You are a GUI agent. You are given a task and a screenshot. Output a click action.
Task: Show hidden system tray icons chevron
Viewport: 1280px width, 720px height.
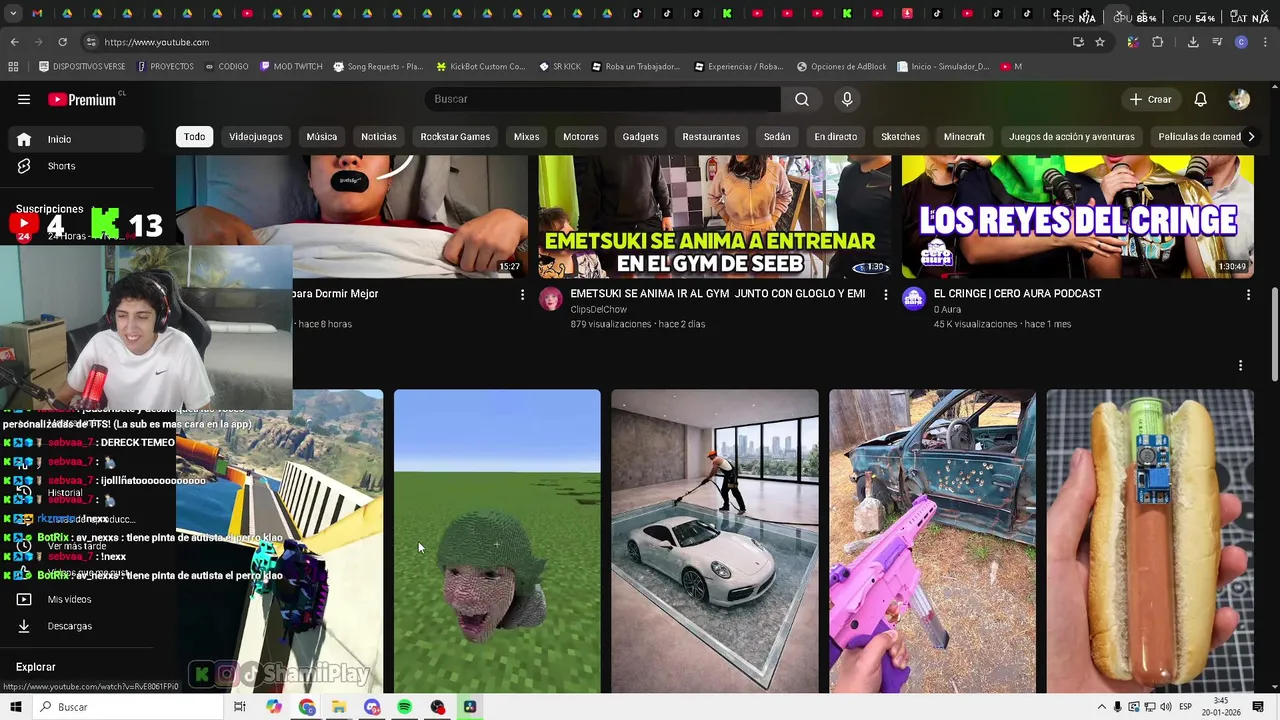(x=1102, y=707)
